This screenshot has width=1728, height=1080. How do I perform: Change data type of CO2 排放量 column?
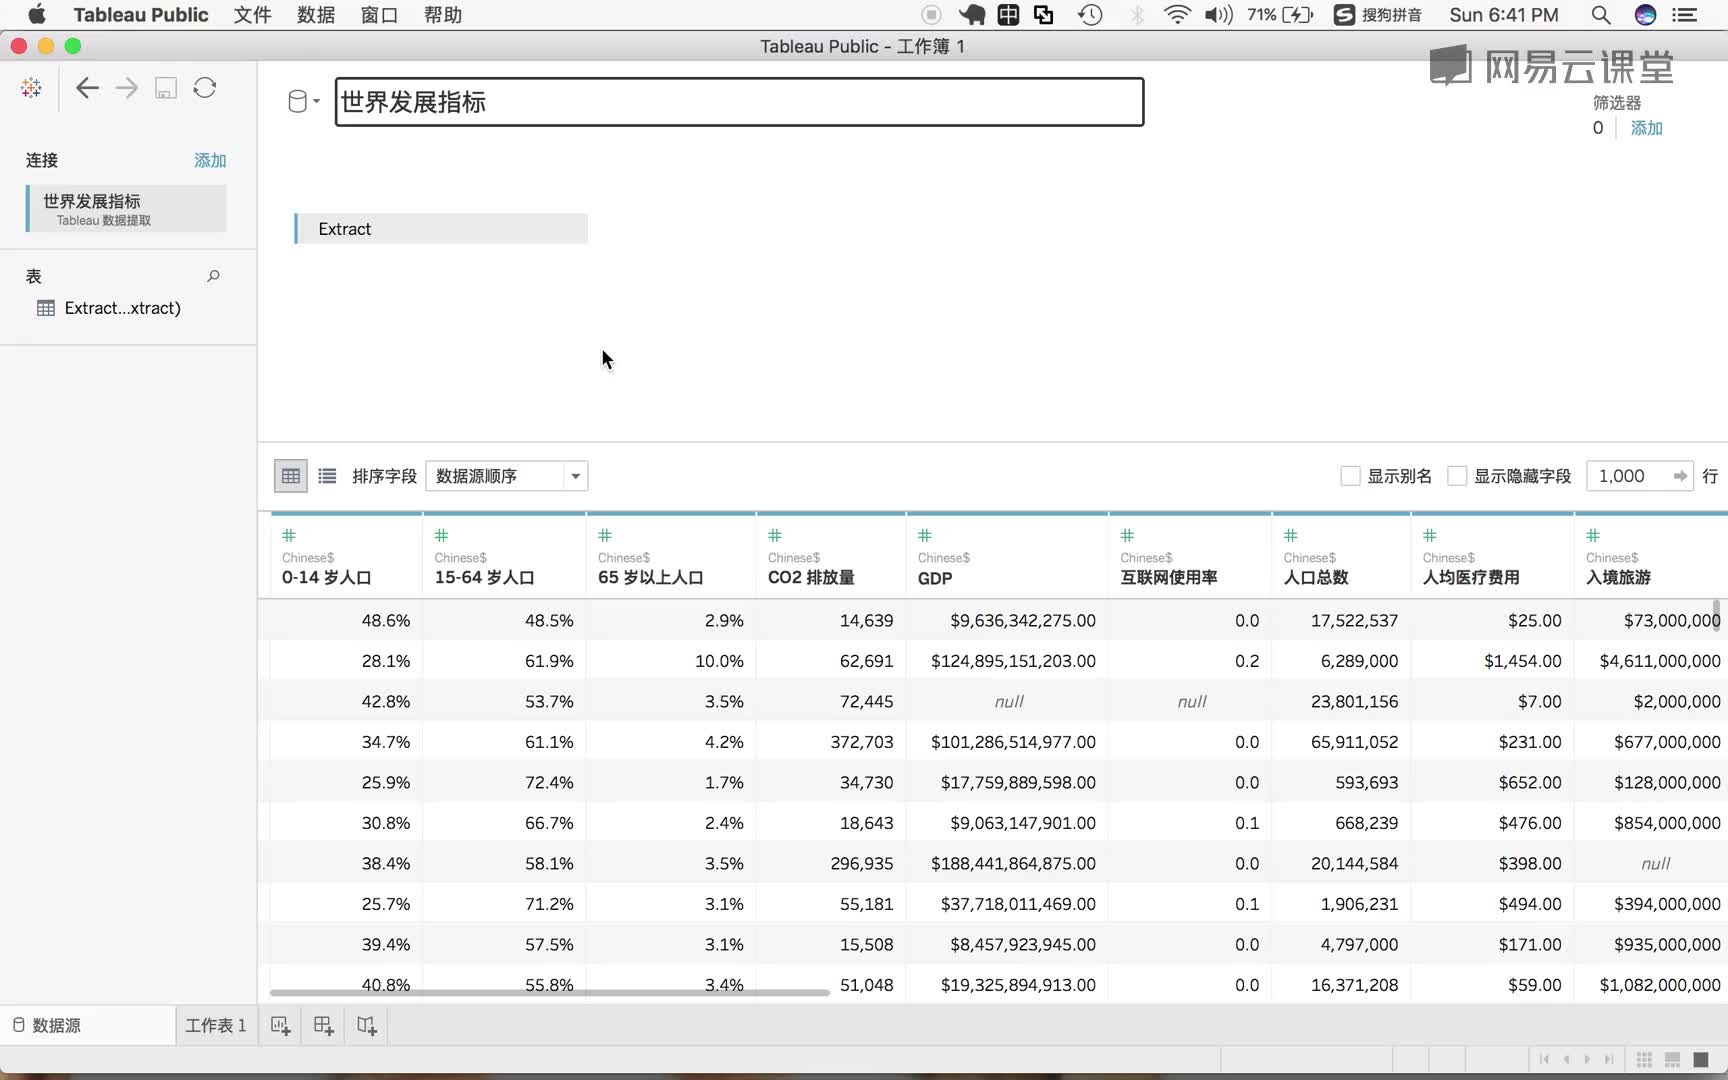coord(774,535)
